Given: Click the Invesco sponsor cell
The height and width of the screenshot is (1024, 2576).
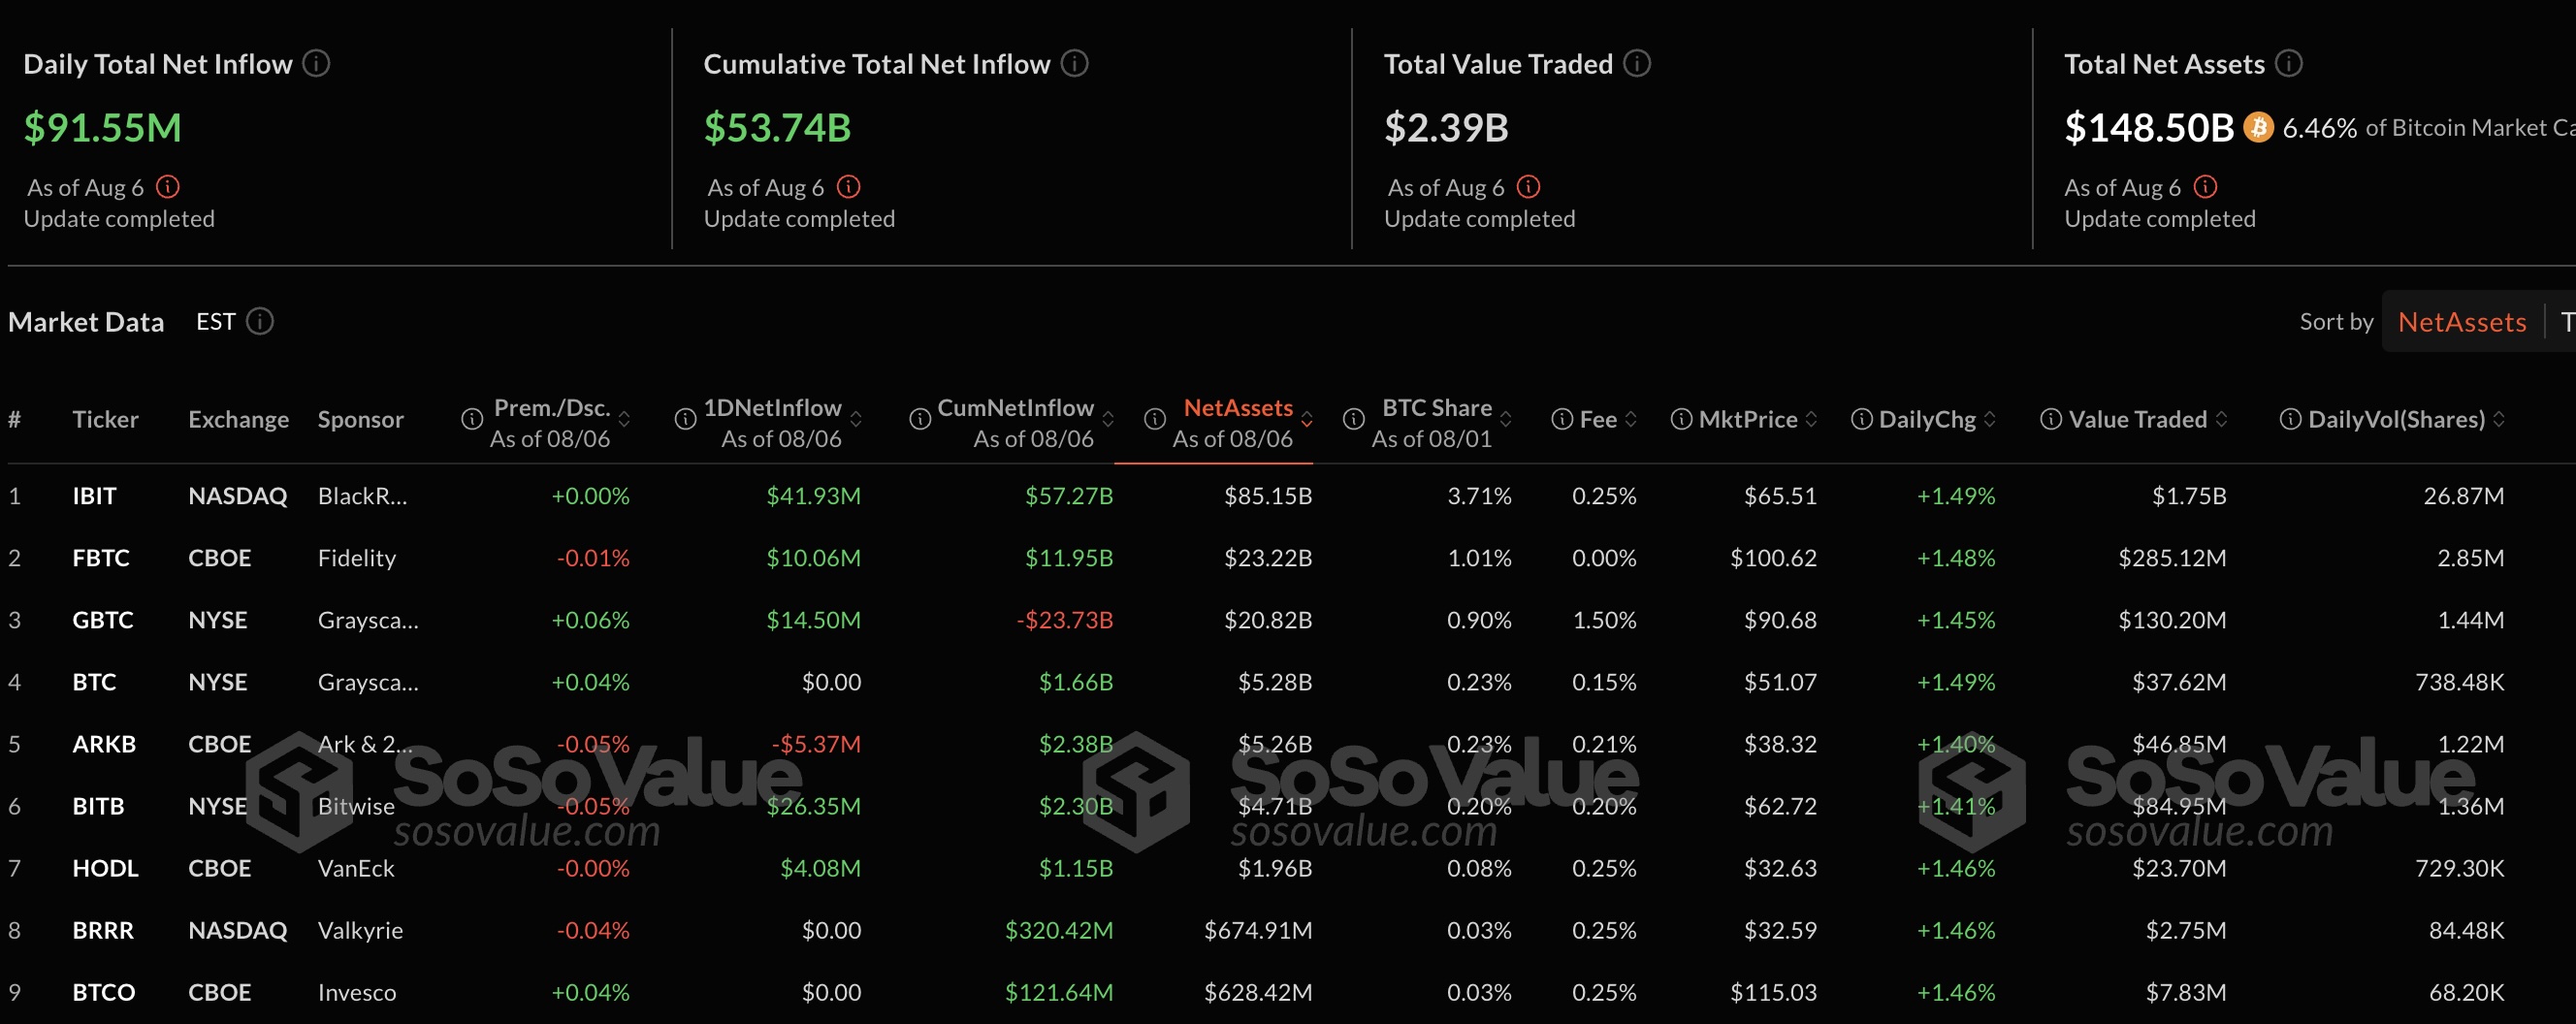Looking at the screenshot, I should (x=357, y=992).
